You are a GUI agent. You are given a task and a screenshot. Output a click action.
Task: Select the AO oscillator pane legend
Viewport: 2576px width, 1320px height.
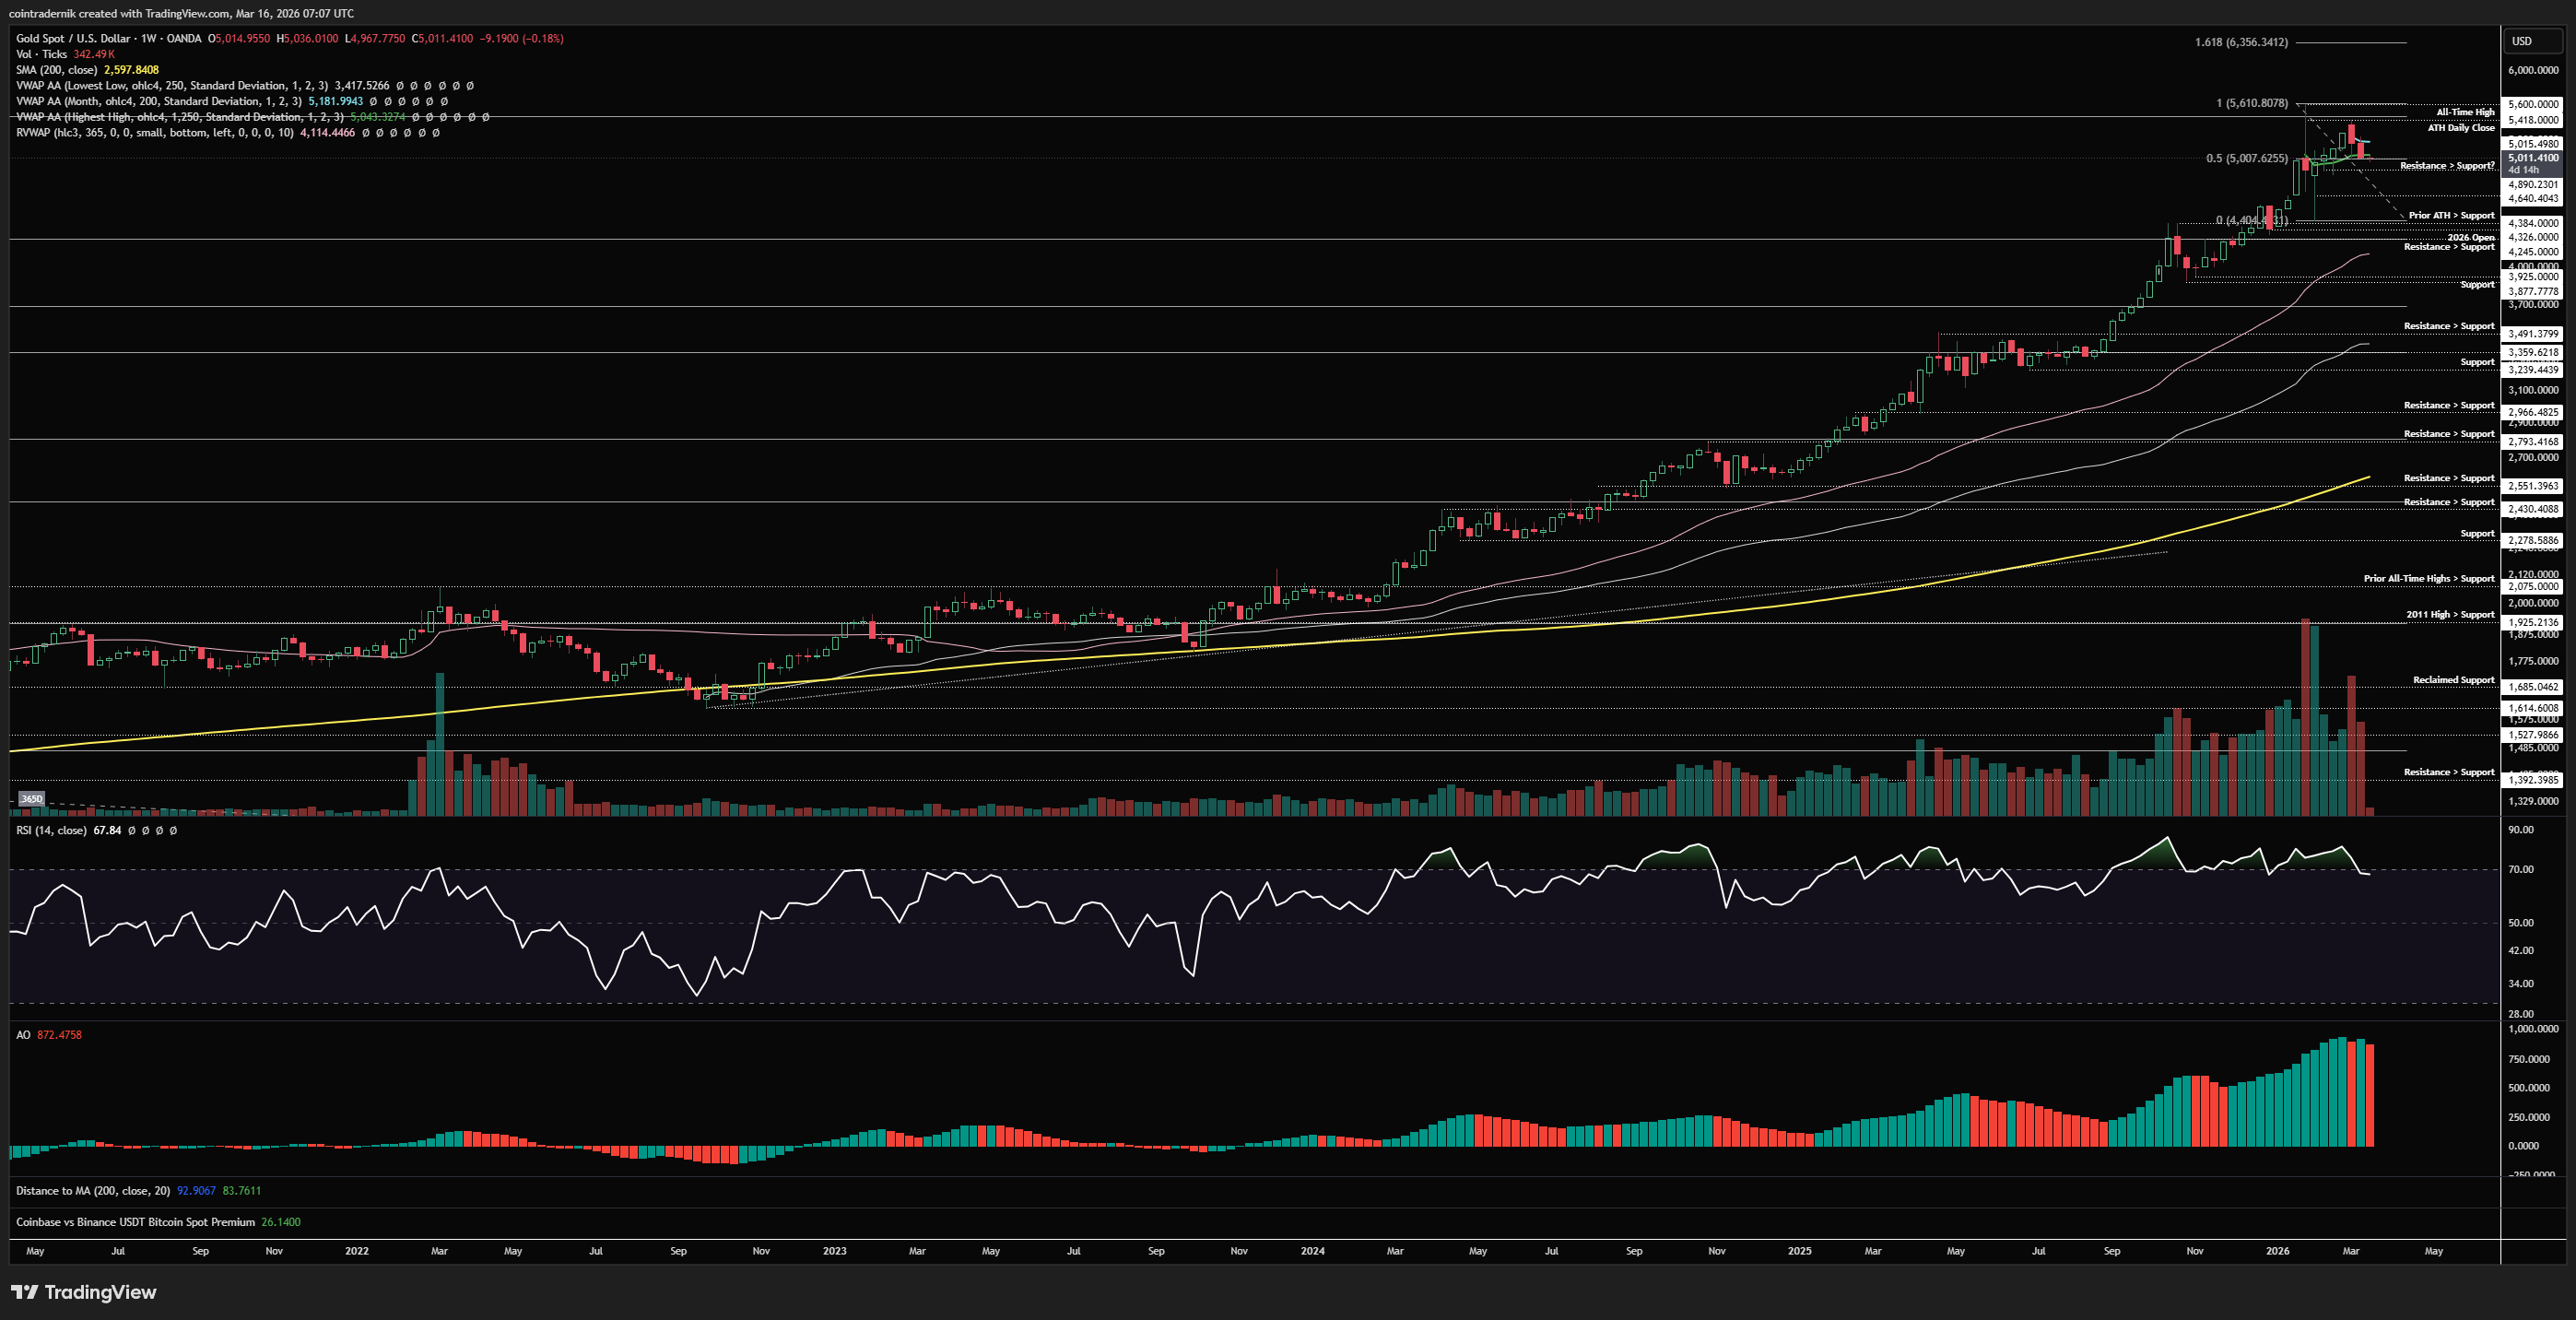click(x=23, y=1035)
